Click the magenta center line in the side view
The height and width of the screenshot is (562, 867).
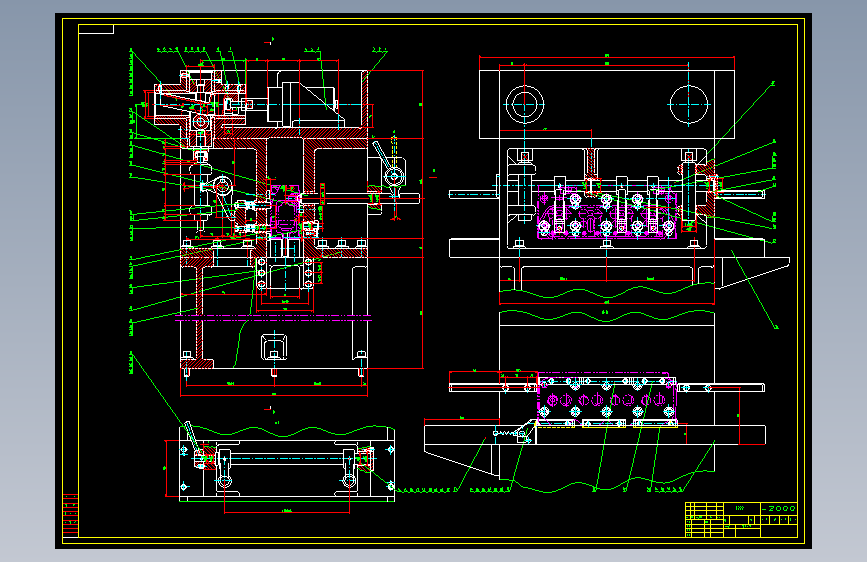click(x=273, y=318)
